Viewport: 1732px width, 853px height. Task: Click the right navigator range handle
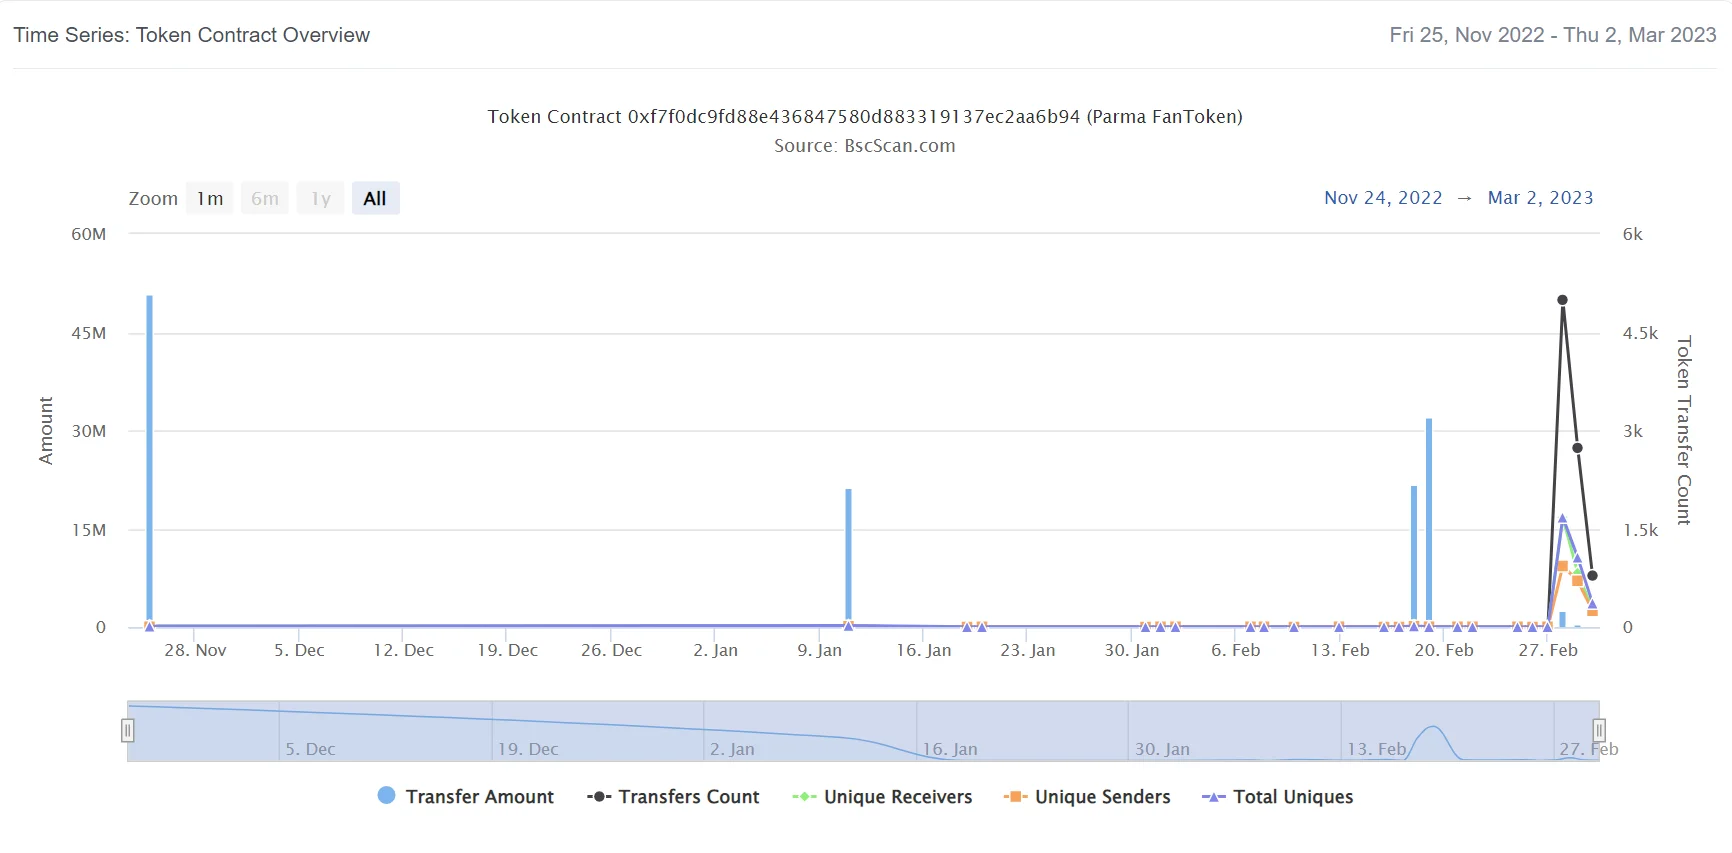tap(1598, 731)
